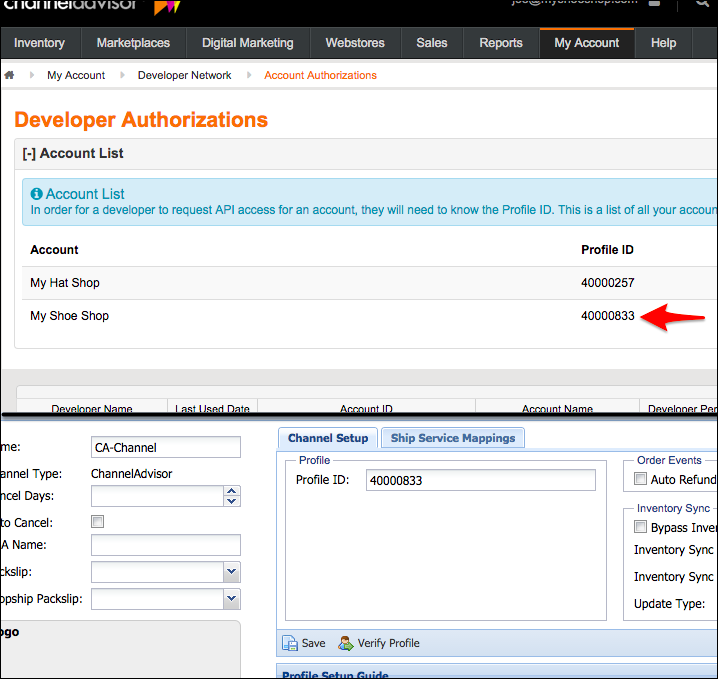Click the Packslip combo box field
The height and width of the screenshot is (679, 718).
[158, 572]
